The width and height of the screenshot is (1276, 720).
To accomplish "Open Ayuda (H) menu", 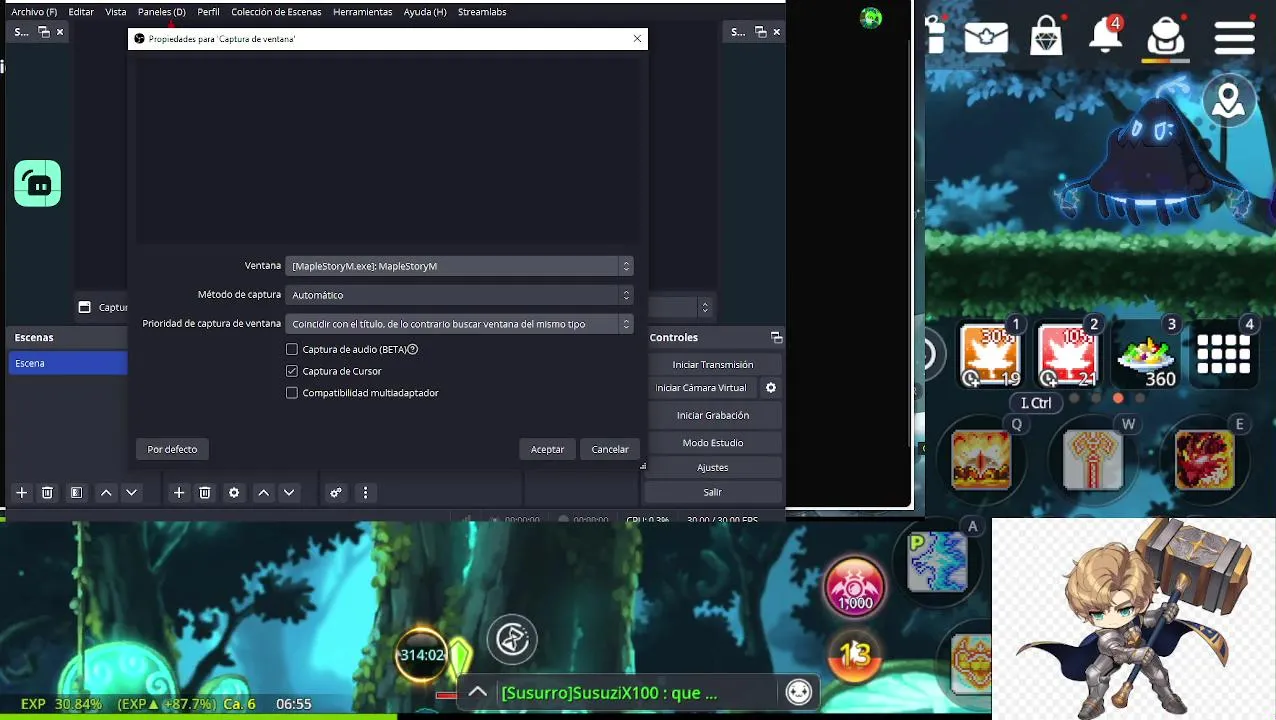I will click(x=425, y=12).
